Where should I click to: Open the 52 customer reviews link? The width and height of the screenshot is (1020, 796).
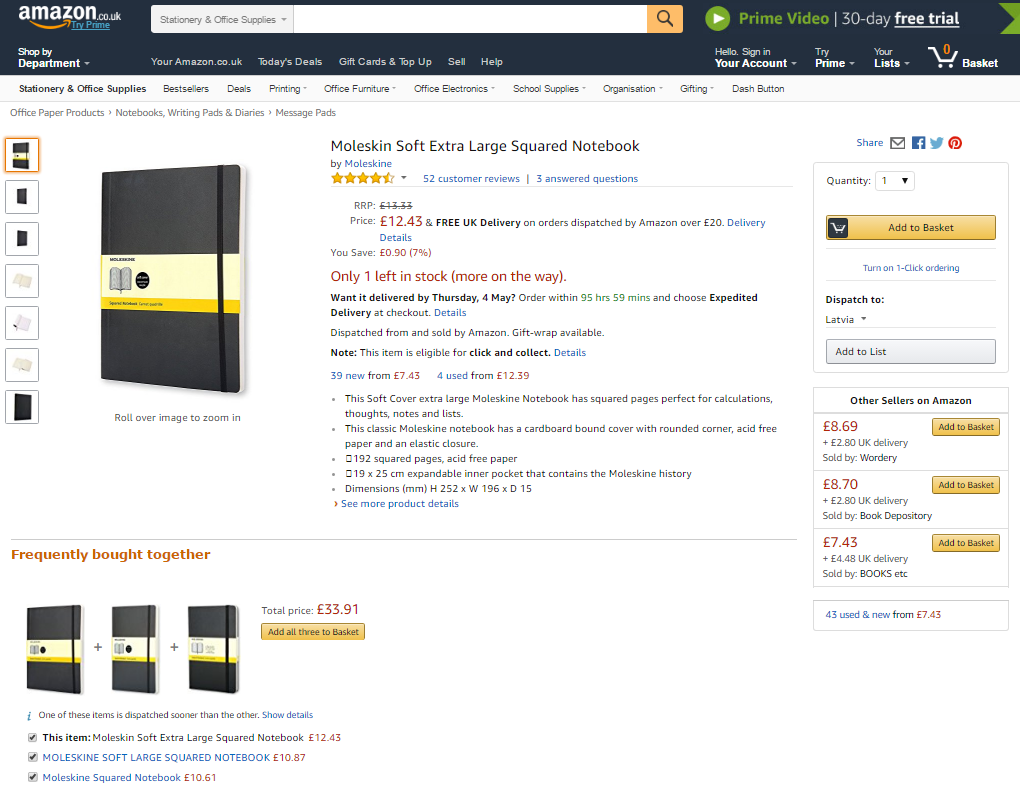coord(472,179)
